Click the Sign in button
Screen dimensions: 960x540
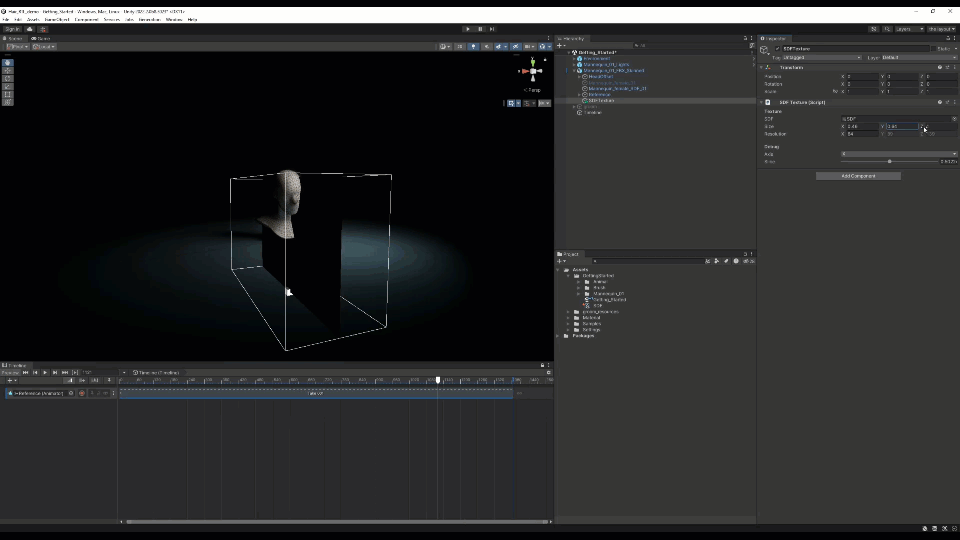[x=12, y=29]
